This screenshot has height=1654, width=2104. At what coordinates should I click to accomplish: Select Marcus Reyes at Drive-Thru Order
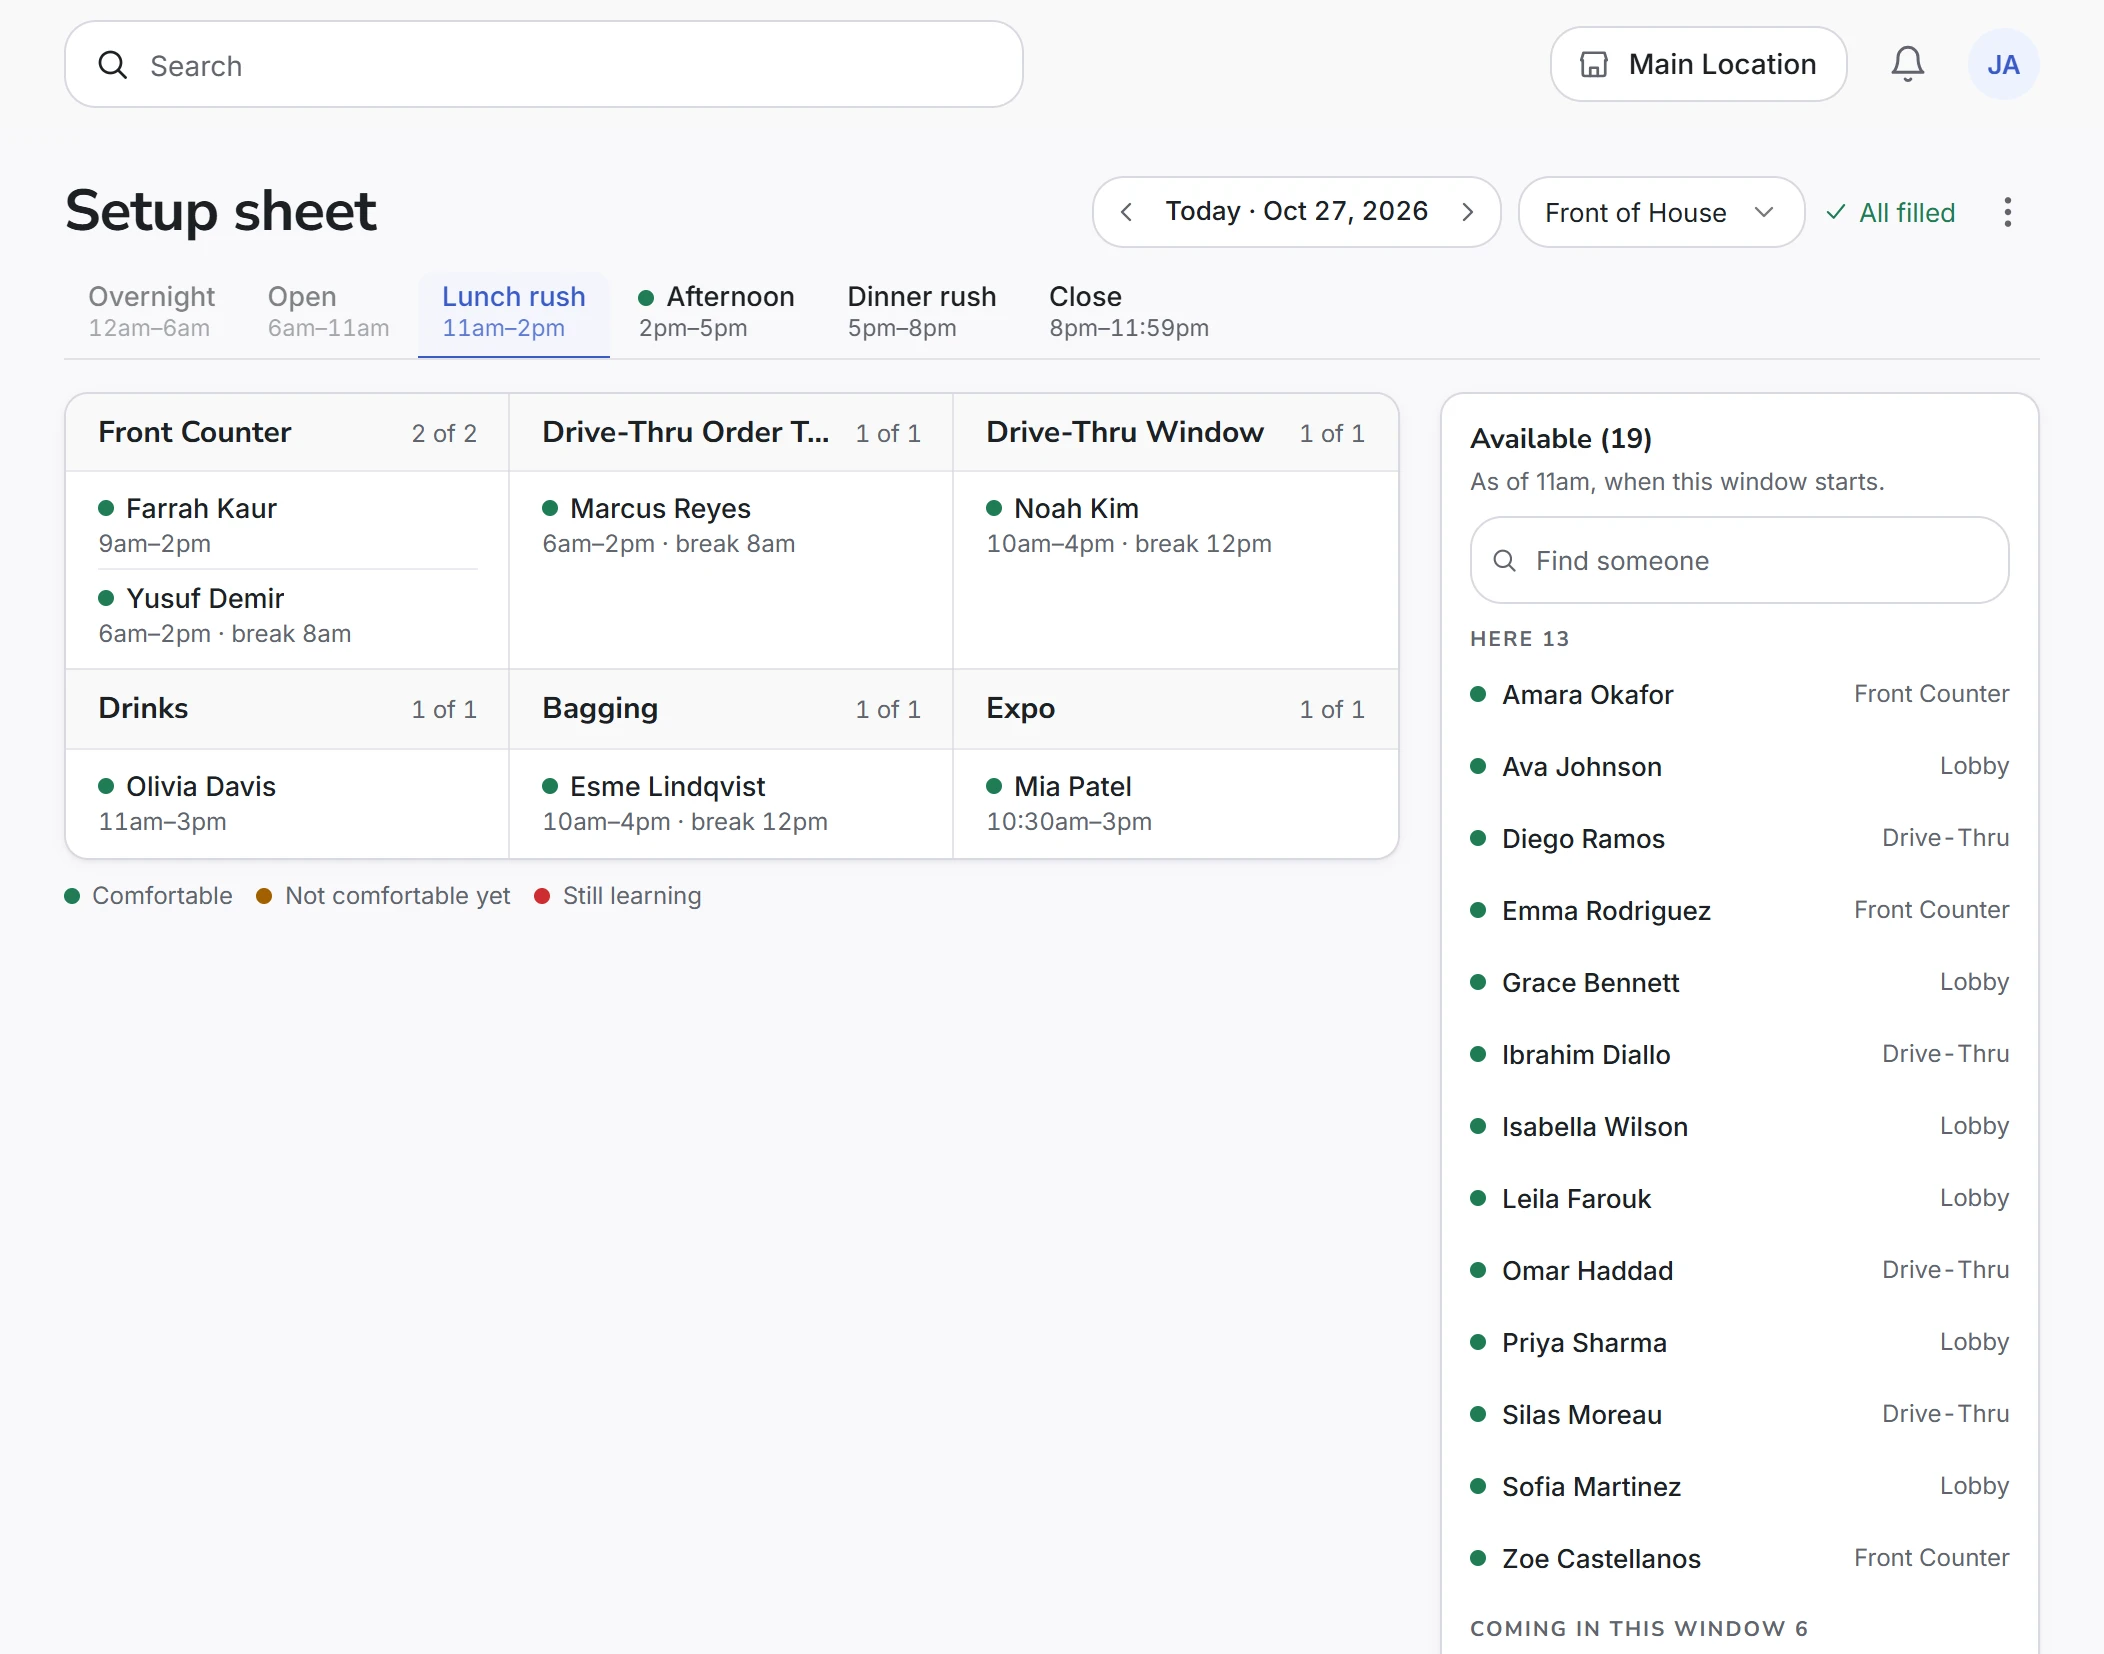(x=731, y=525)
